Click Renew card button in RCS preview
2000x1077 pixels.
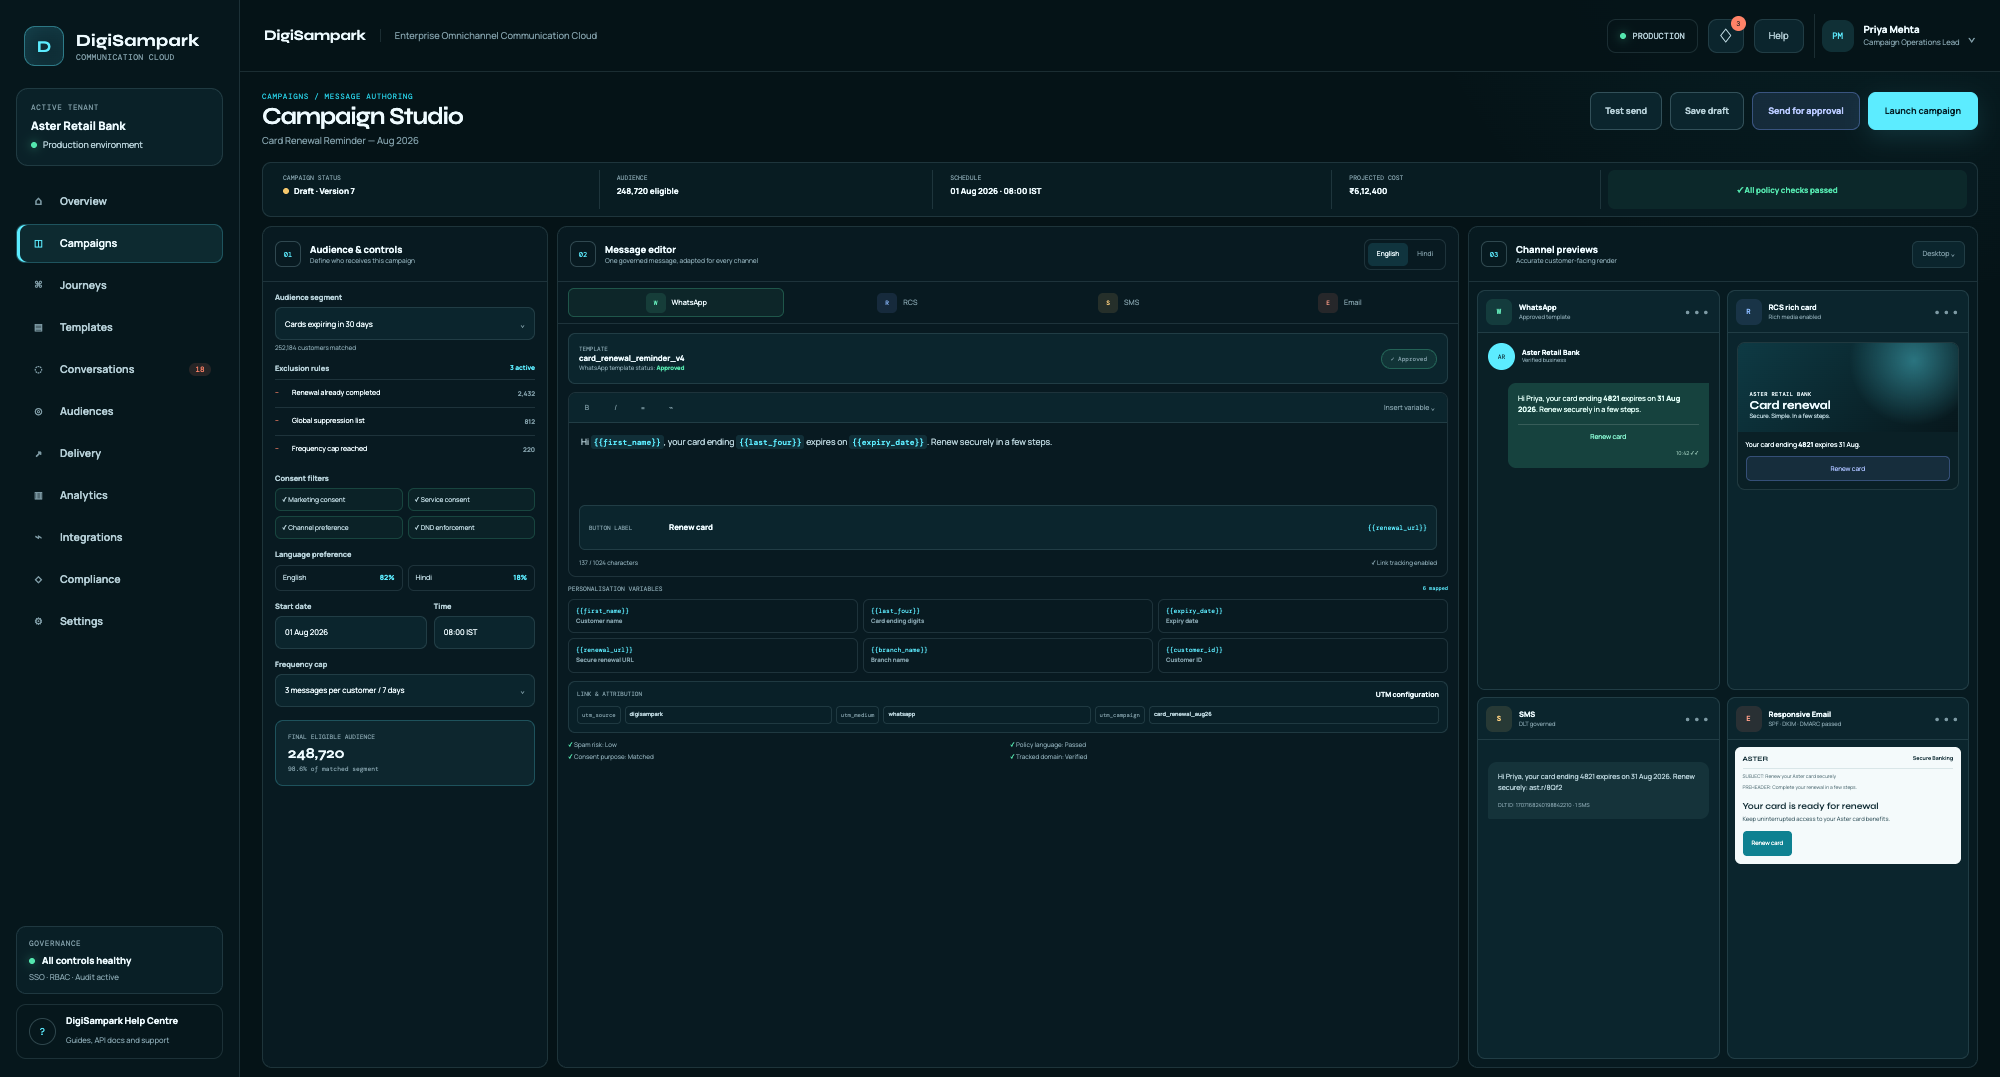(x=1847, y=469)
